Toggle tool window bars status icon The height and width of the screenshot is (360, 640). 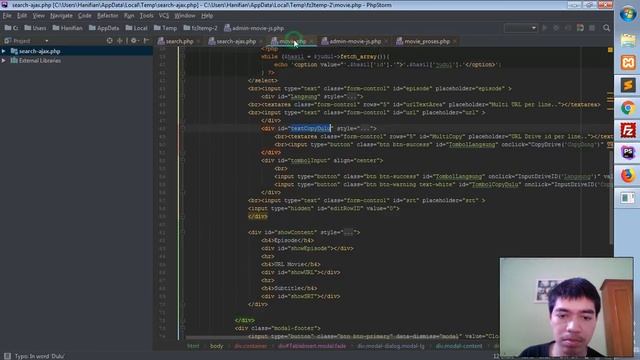[7, 356]
